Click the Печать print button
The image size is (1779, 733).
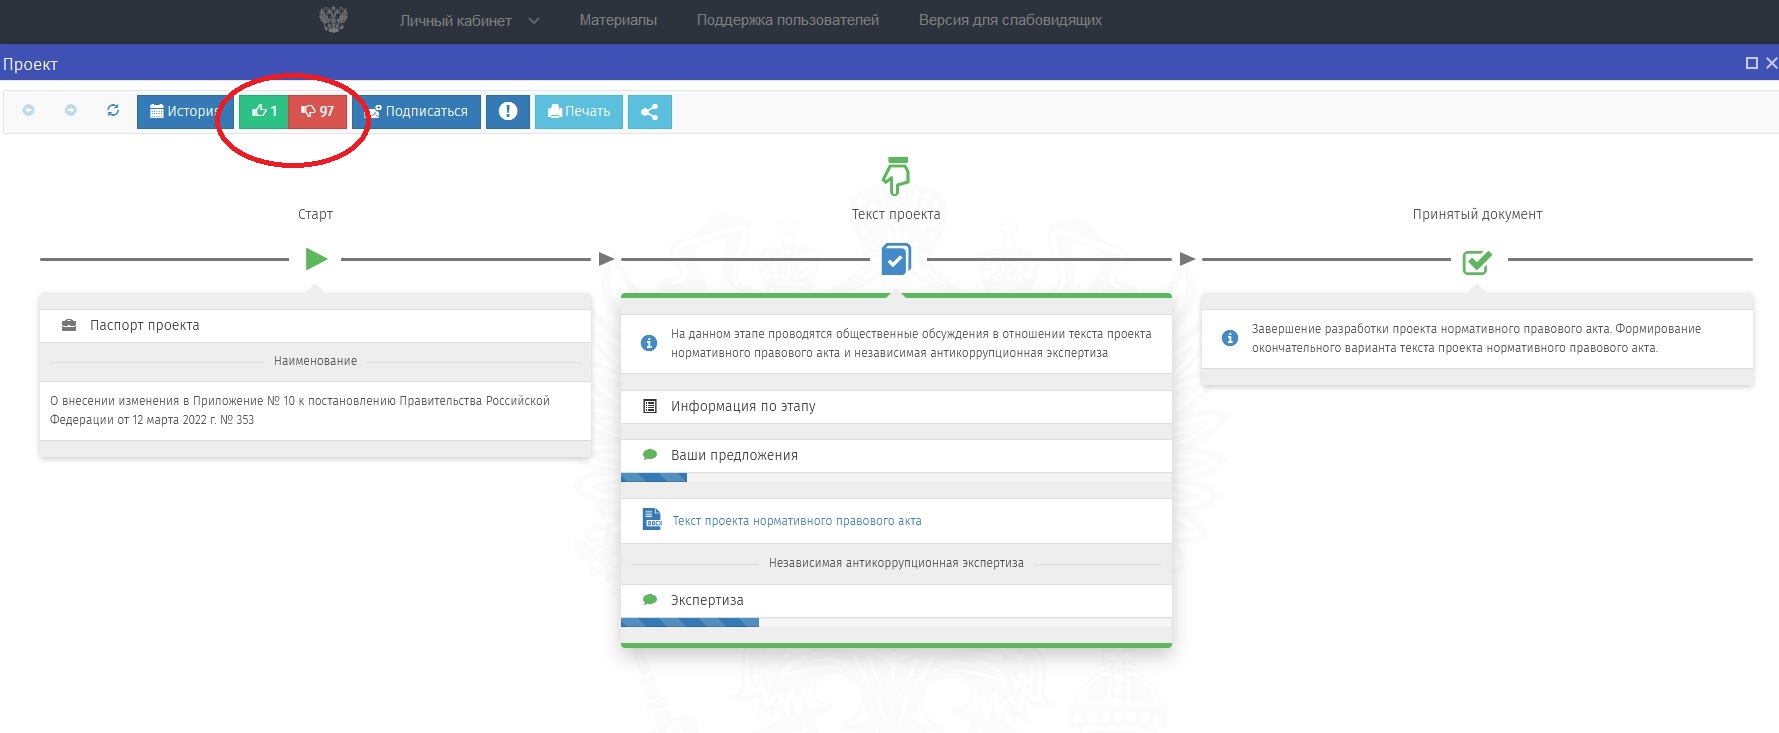(x=579, y=111)
